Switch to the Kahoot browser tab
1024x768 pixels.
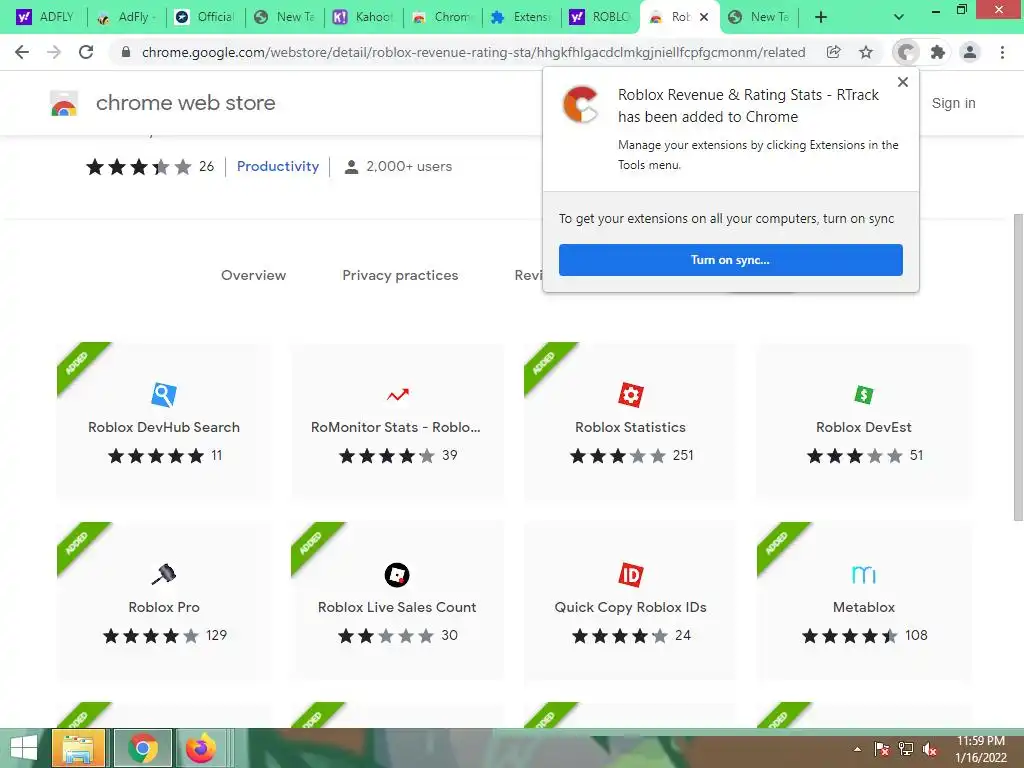363,17
